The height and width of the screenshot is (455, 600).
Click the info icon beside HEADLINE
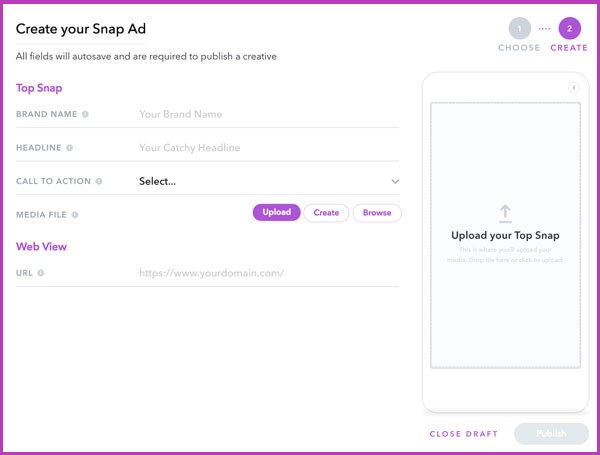[70, 148]
